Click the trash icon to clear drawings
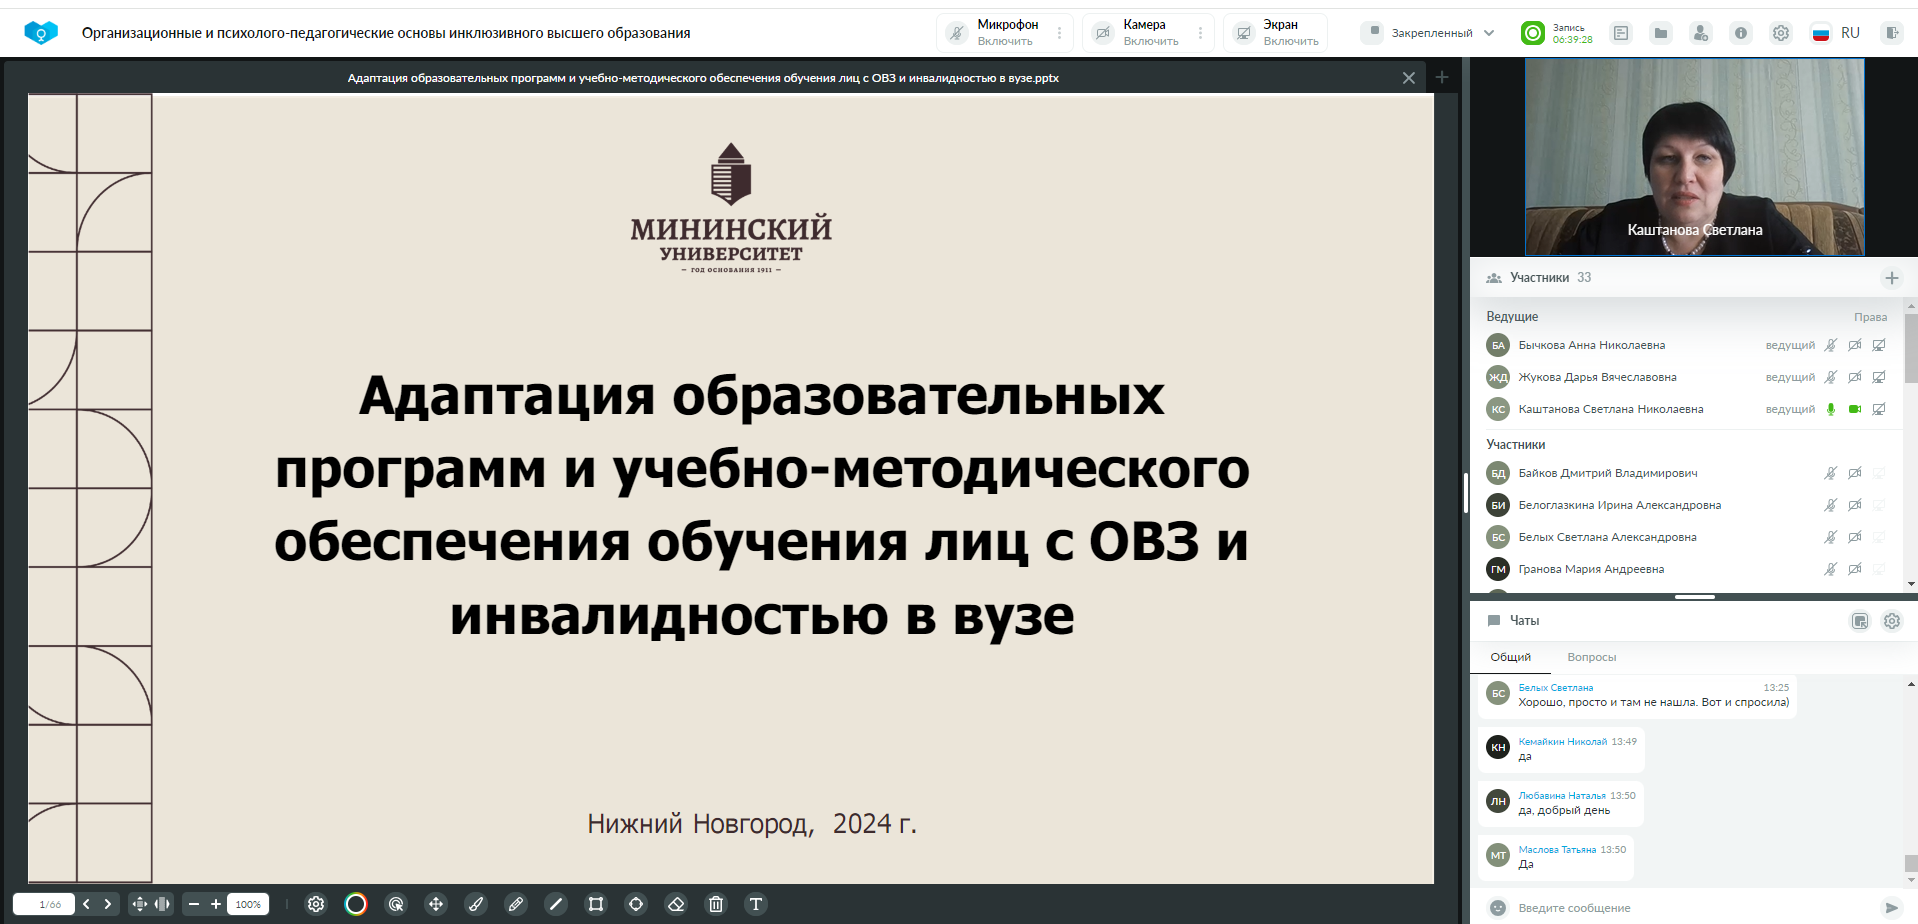 tap(716, 904)
